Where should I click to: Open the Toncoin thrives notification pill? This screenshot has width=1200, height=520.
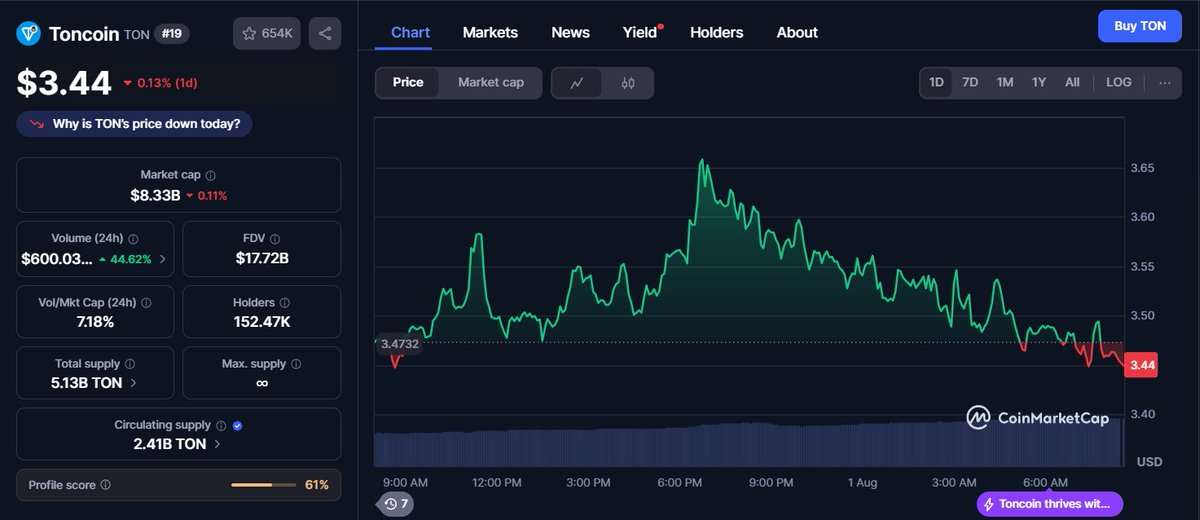click(1050, 504)
